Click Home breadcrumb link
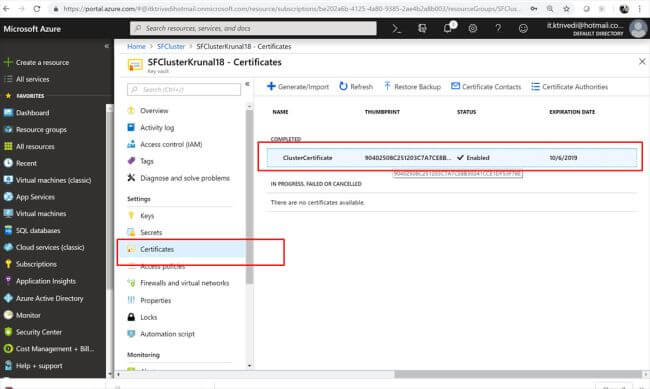The width and height of the screenshot is (650, 389). pyautogui.click(x=136, y=46)
